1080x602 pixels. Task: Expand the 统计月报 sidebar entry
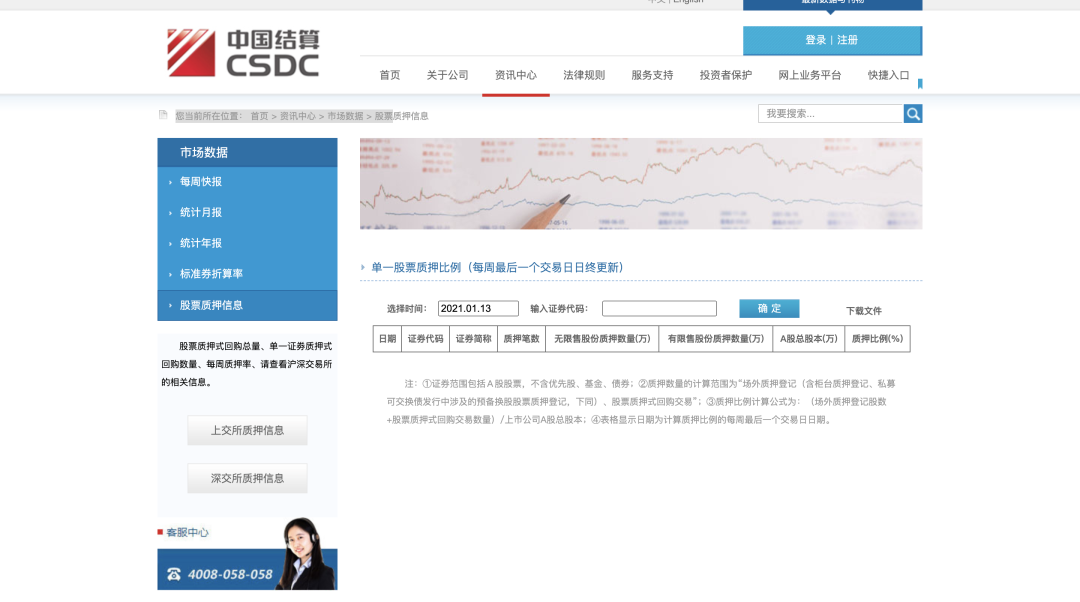200,212
